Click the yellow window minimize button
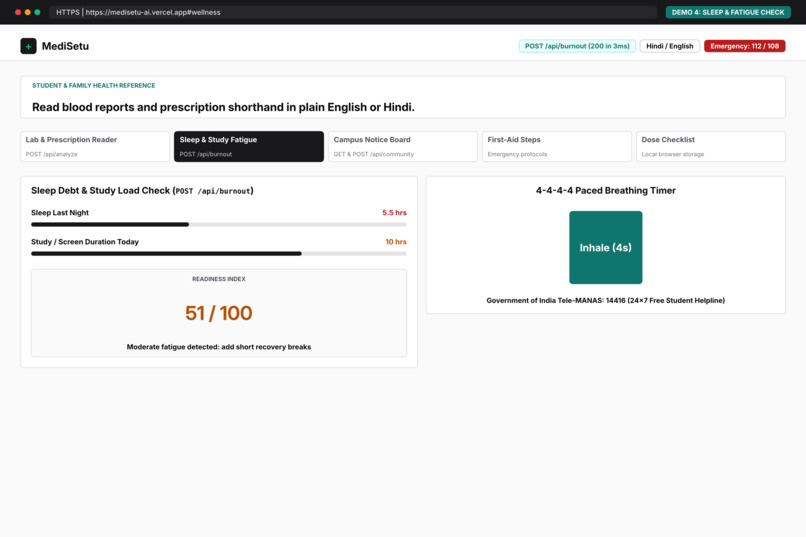806x537 pixels. [x=28, y=12]
